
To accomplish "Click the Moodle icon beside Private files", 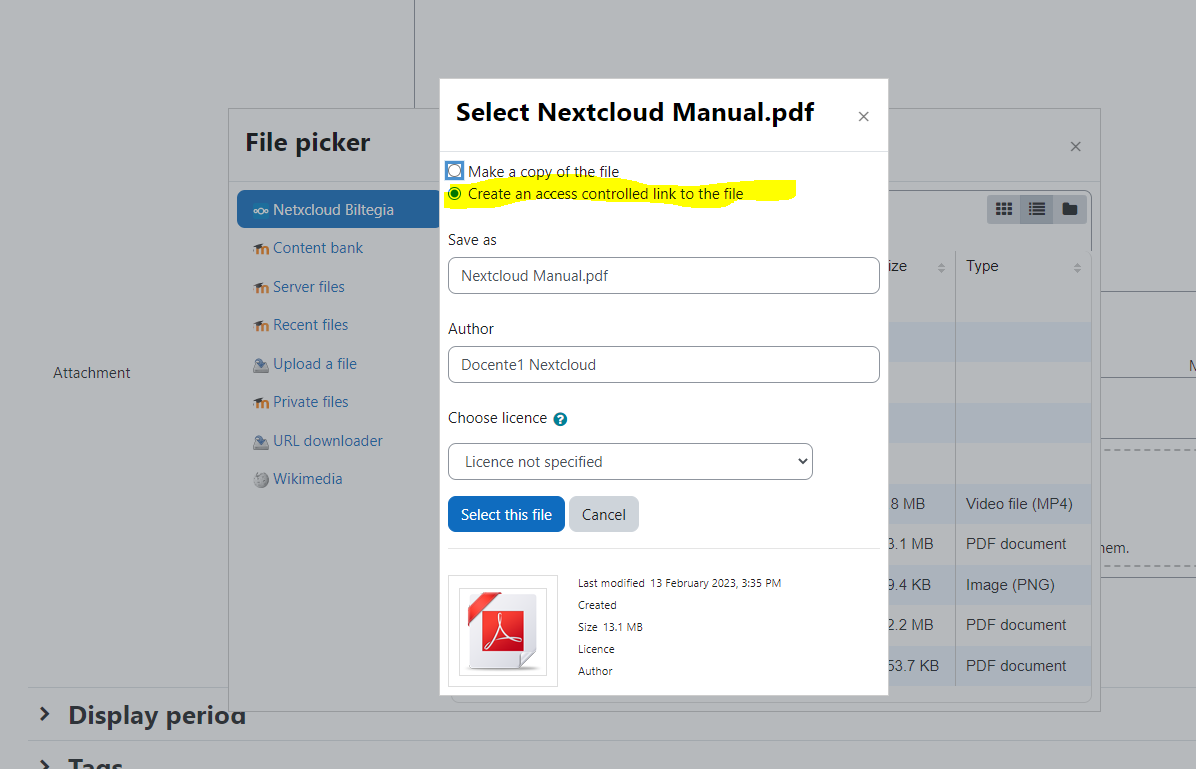I will tap(261, 403).
